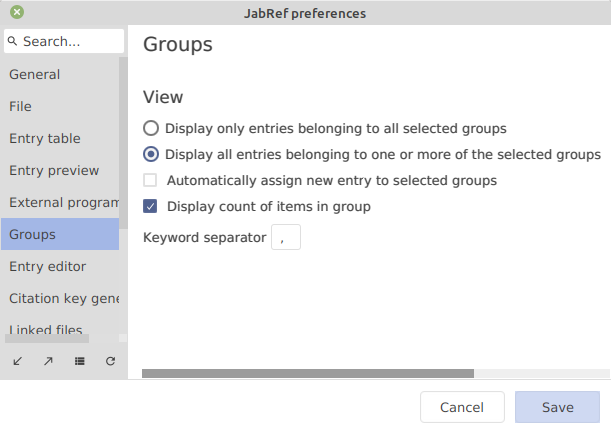Click the green window icon in title bar
611x434 pixels.
(x=17, y=13)
